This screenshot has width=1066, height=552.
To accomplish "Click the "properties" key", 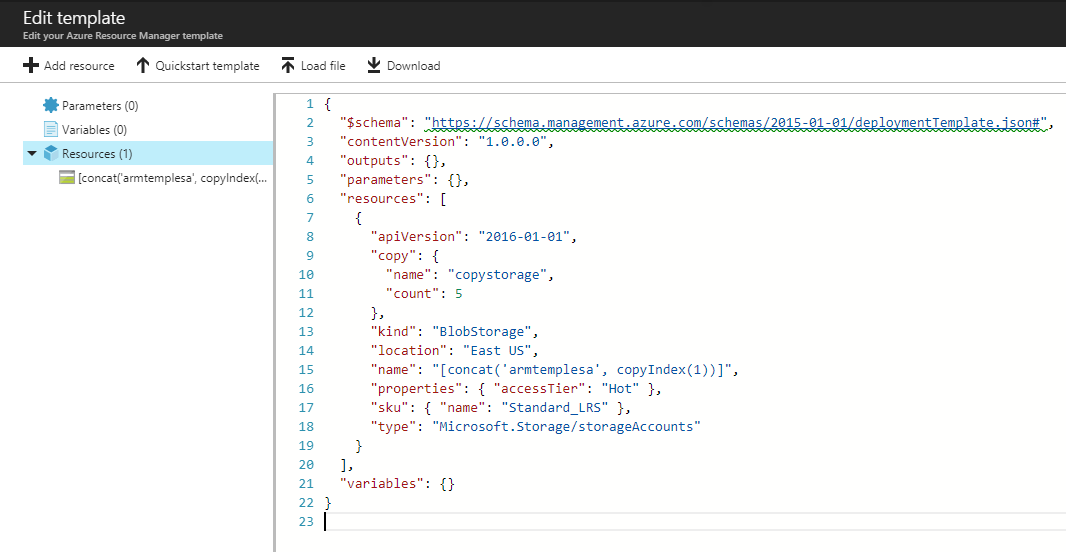I will click(417, 389).
